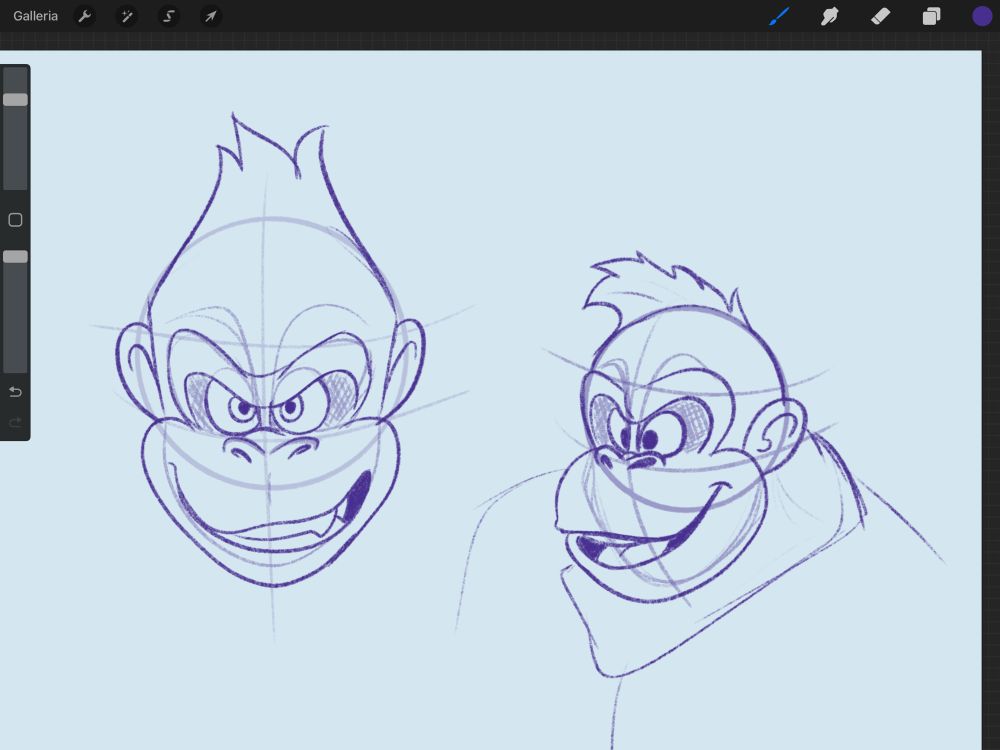
Task: Return to Galleria
Action: (x=35, y=16)
